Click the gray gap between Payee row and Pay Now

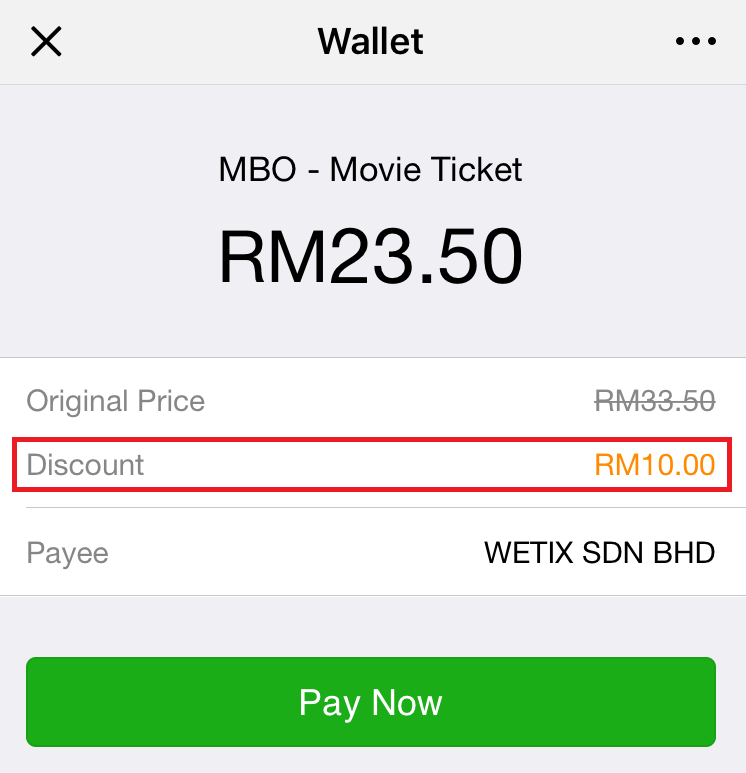[370, 626]
